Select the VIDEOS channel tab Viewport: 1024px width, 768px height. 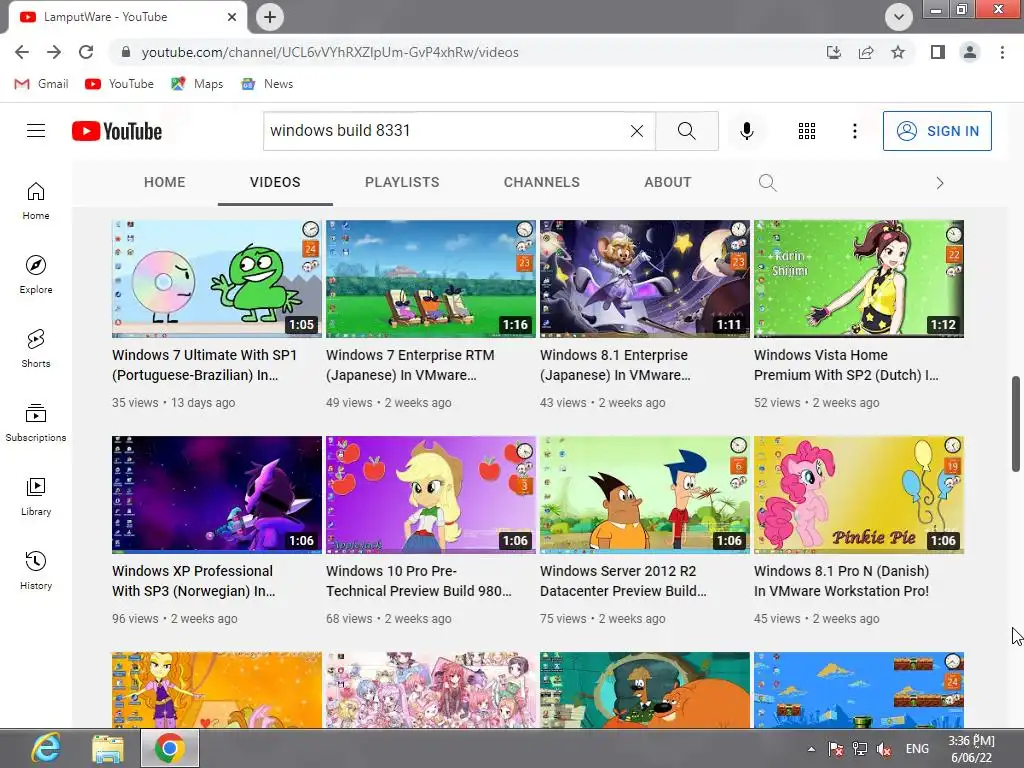pyautogui.click(x=275, y=182)
